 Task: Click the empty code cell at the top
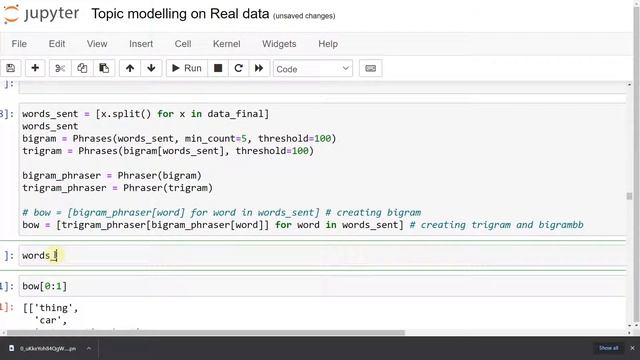(x=322, y=87)
